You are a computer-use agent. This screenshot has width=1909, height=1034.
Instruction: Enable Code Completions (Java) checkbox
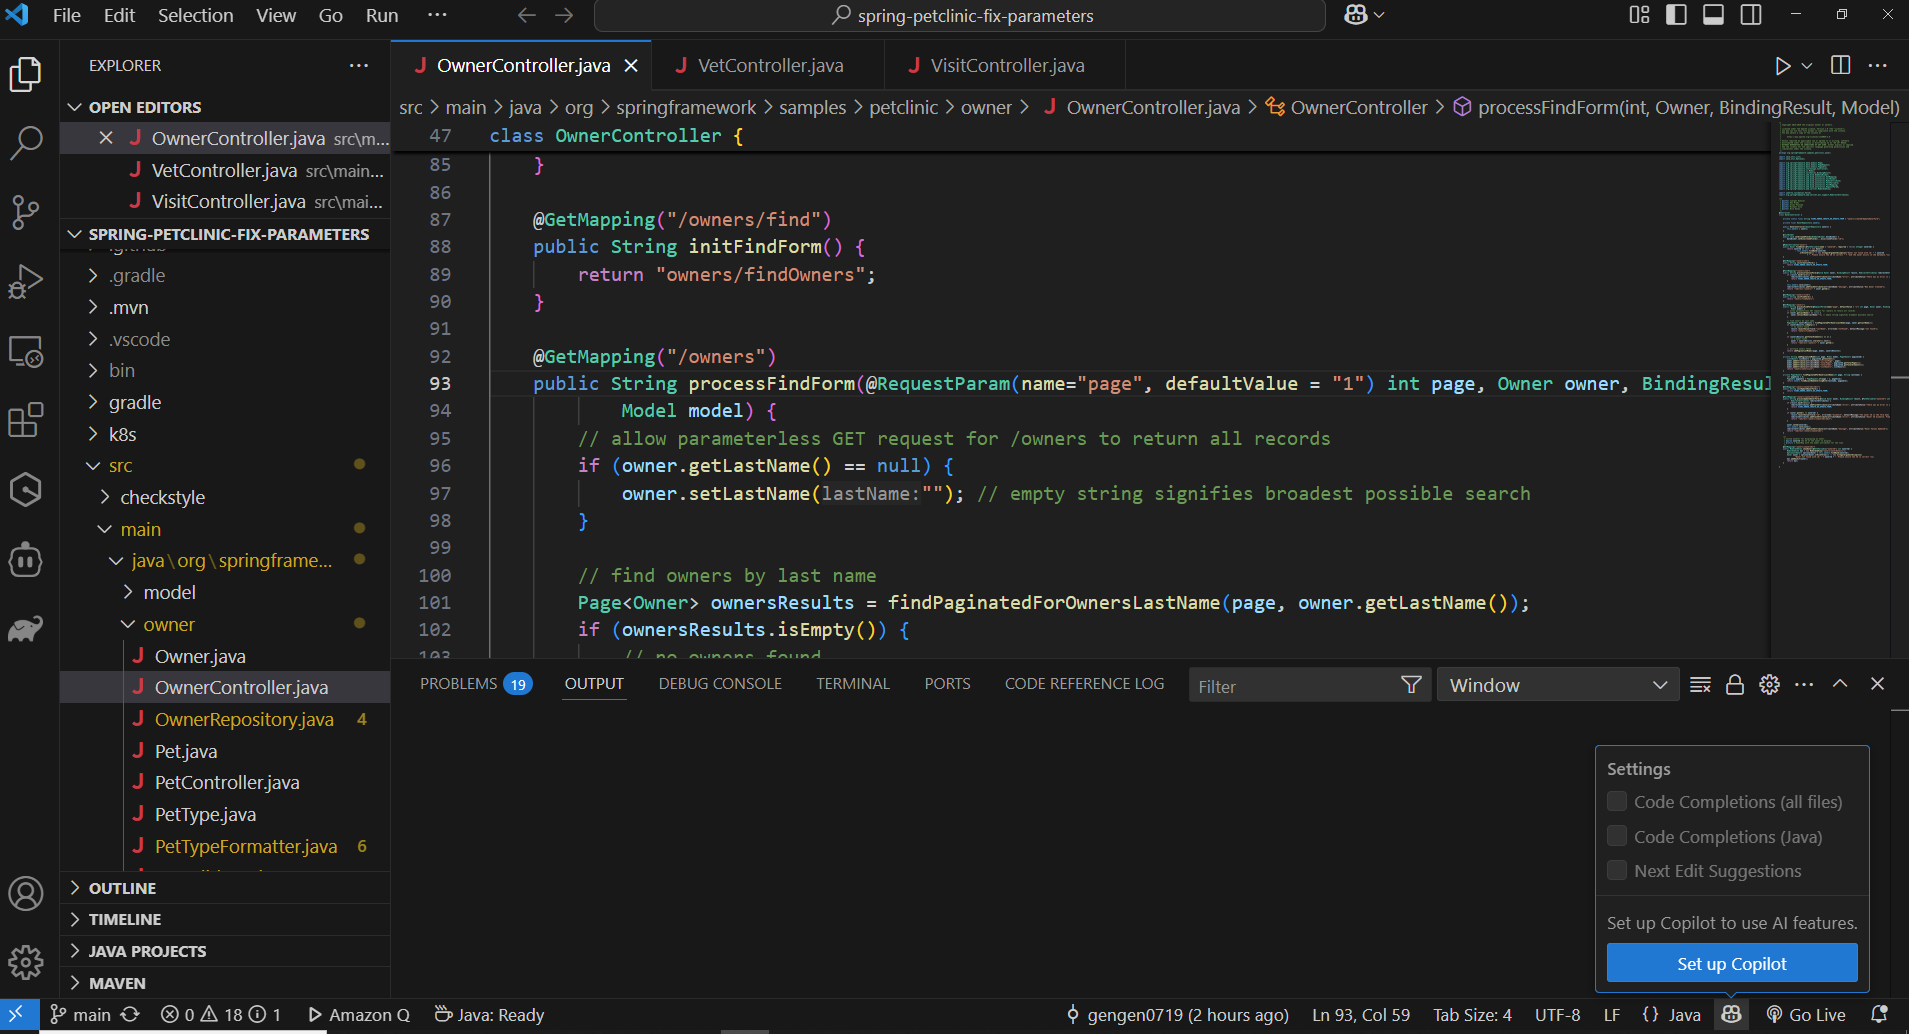1617,836
